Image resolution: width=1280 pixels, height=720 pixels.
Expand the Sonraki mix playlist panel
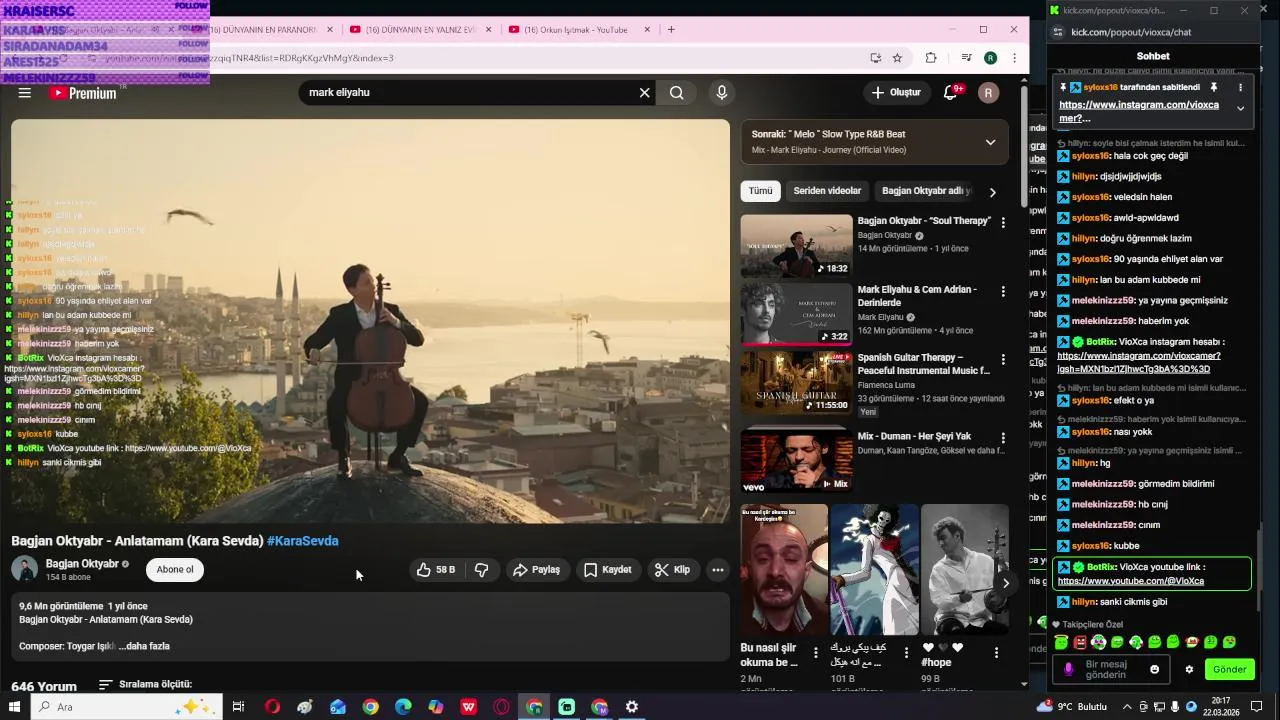coord(990,142)
